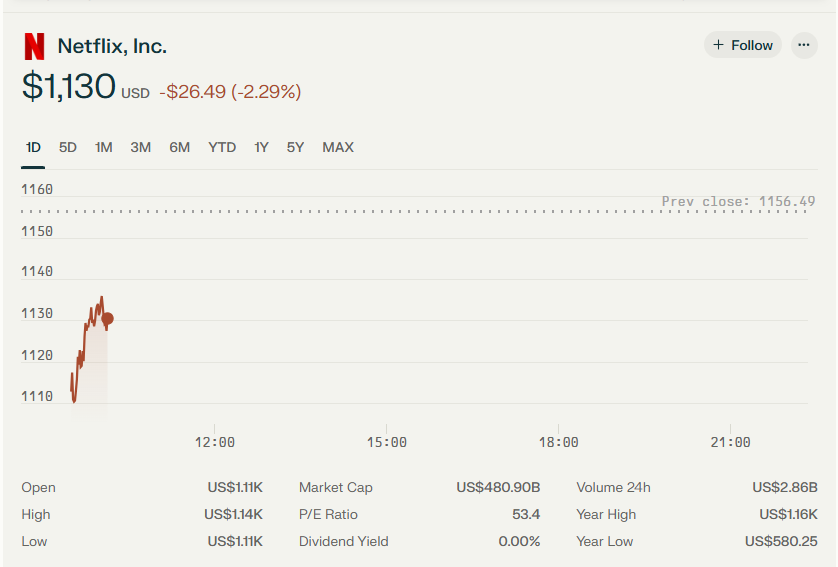
Task: Click the 1160 price axis label
Action: click(37, 190)
